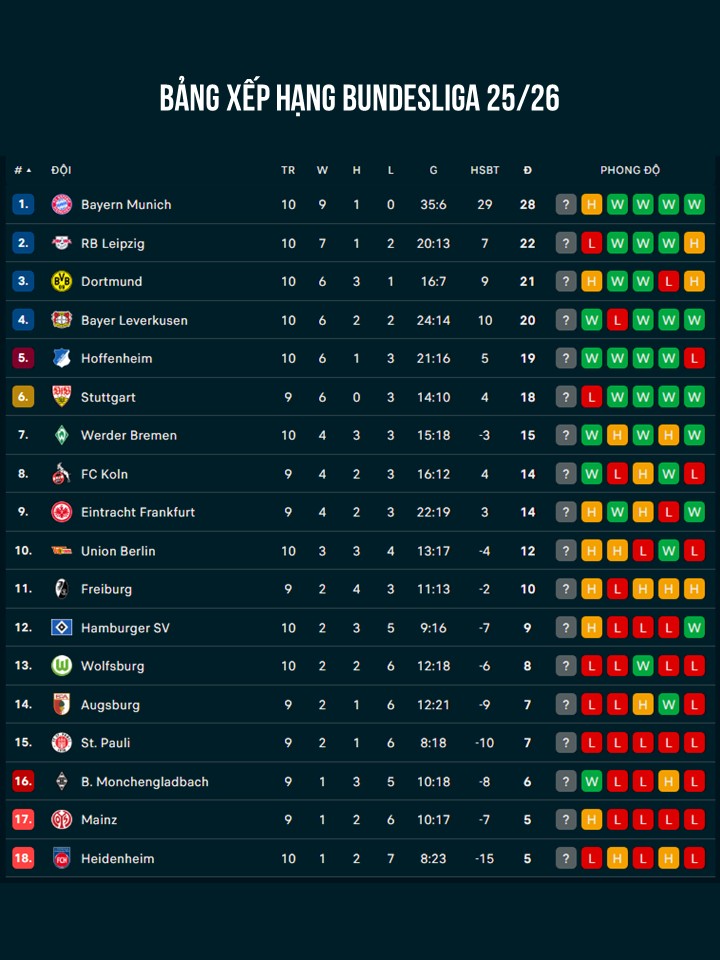Open the Union Berlin team link
Image resolution: width=720 pixels, height=960 pixels.
click(x=118, y=551)
